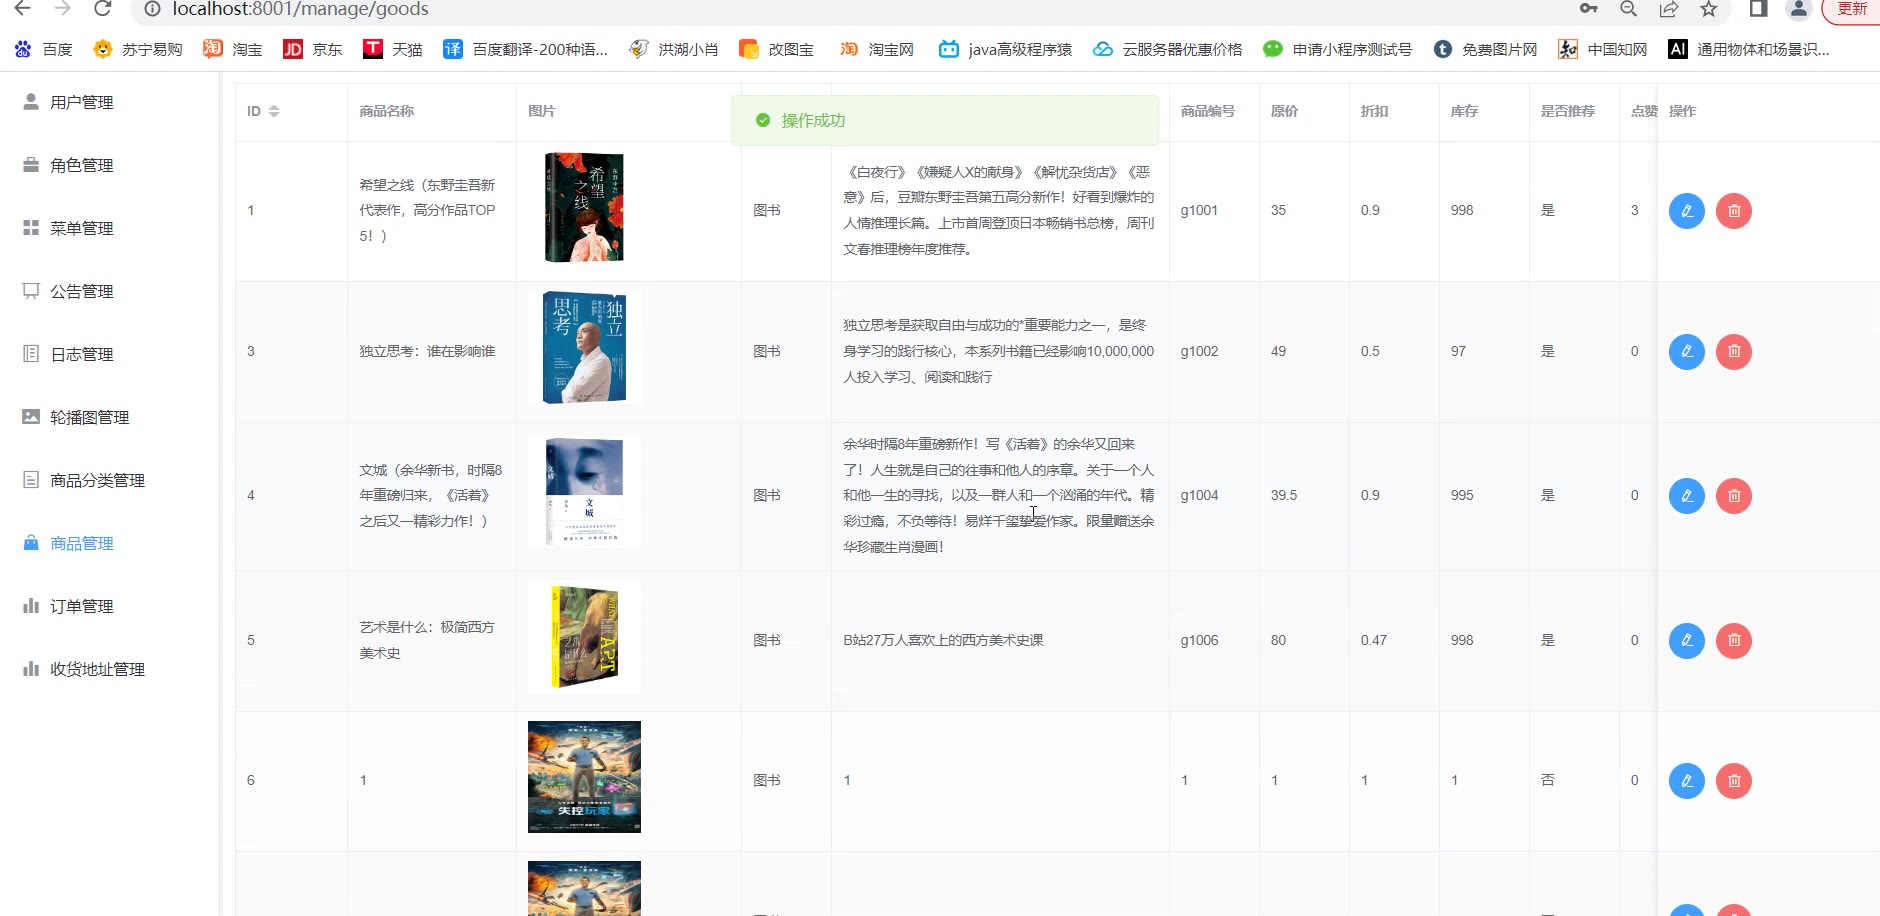Viewport: 1880px width, 916px height.
Task: Open 百度翻译 bookmark
Action: click(x=525, y=49)
